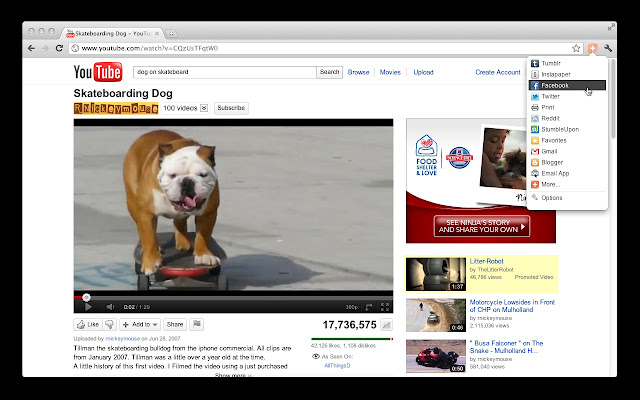Click the page vertical scrollbar
The image size is (640, 400).
[x=613, y=98]
